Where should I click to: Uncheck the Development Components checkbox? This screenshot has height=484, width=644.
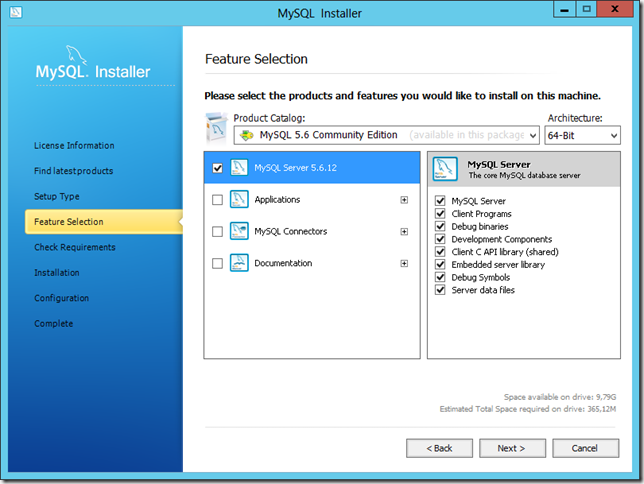coord(440,239)
